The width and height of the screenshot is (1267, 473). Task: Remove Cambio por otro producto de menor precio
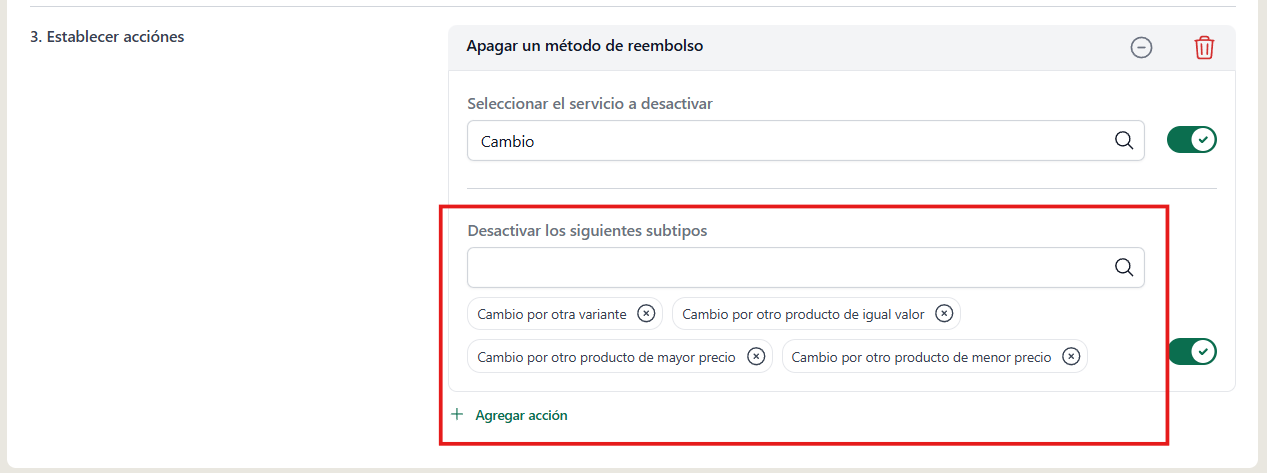tap(1071, 356)
